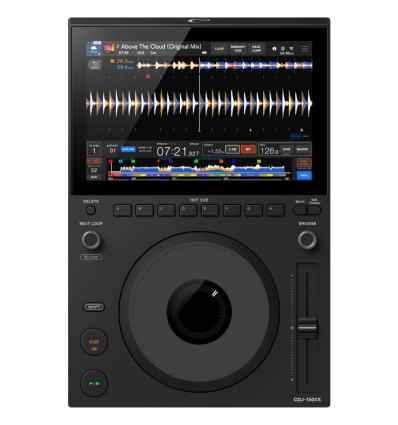Tap the filter funnel icon
This screenshot has width=398, height=425.
(291, 48)
